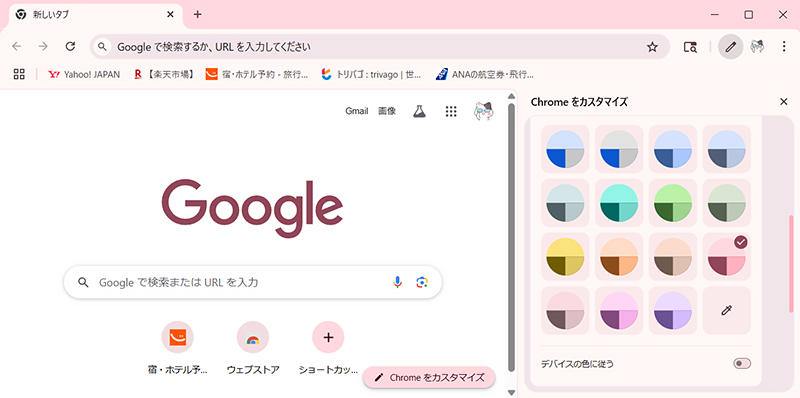Close the 新しいタブ tab
800x398 pixels.
pyautogui.click(x=171, y=14)
